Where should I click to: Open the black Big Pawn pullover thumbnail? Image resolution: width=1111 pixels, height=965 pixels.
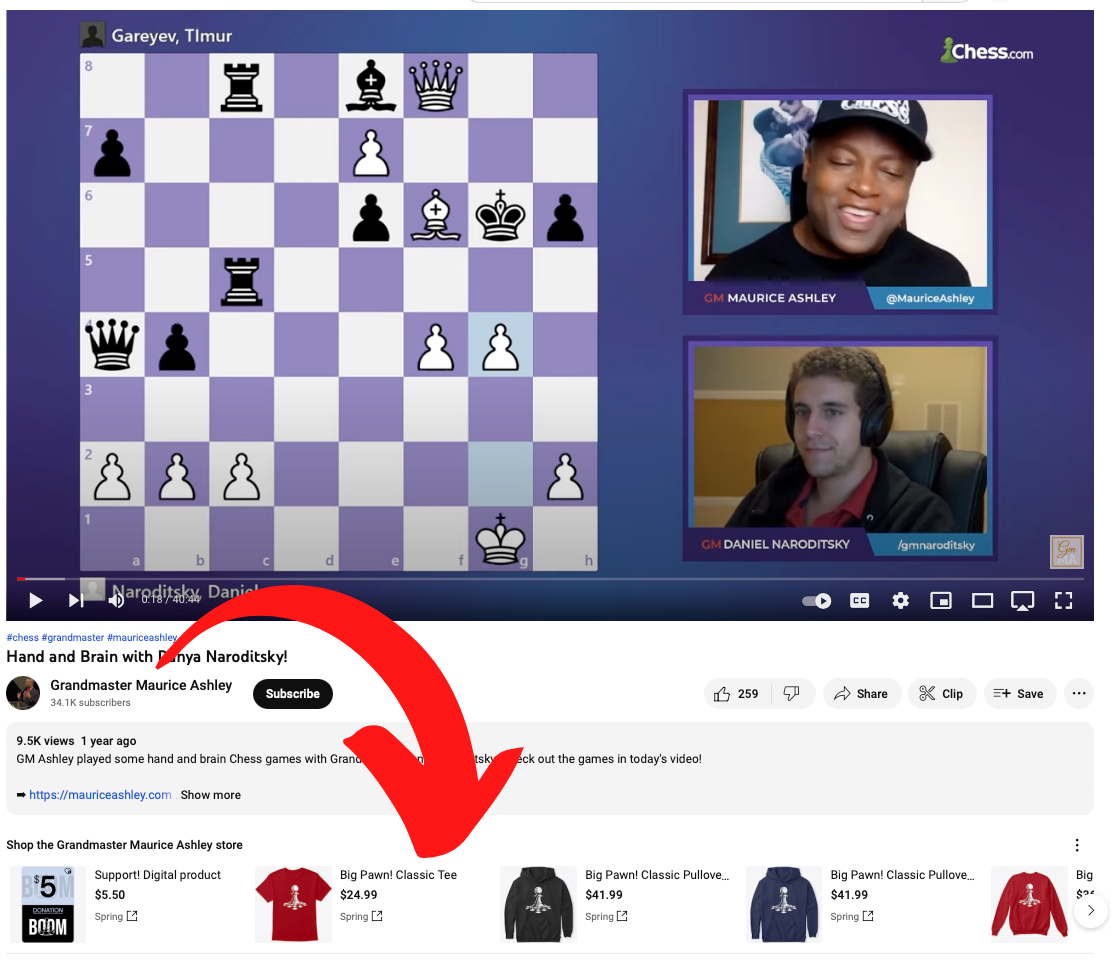[538, 904]
